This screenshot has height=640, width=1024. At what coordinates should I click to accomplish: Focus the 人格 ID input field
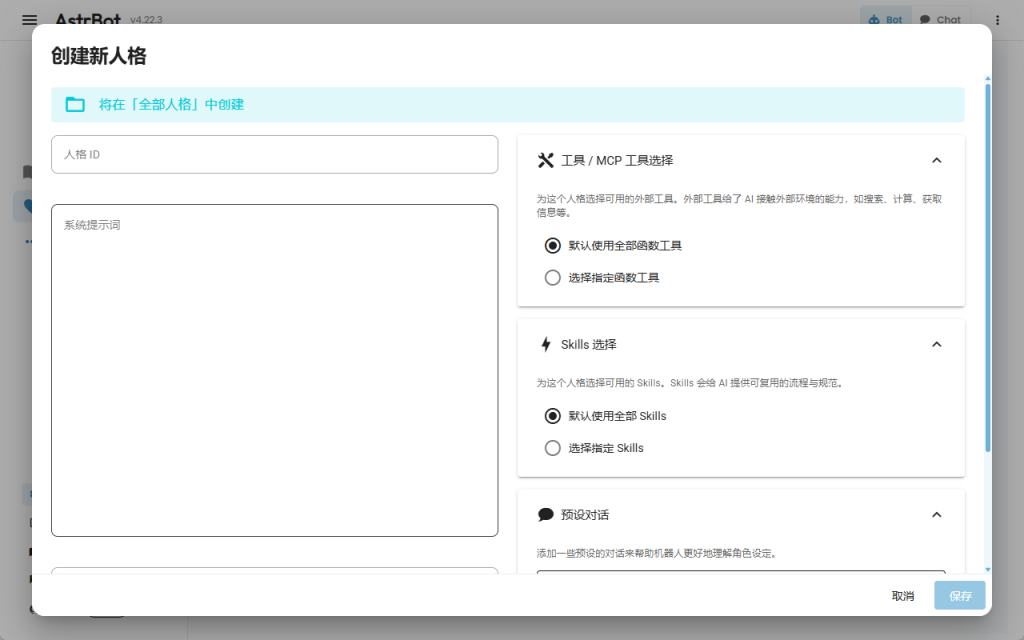[x=274, y=155]
